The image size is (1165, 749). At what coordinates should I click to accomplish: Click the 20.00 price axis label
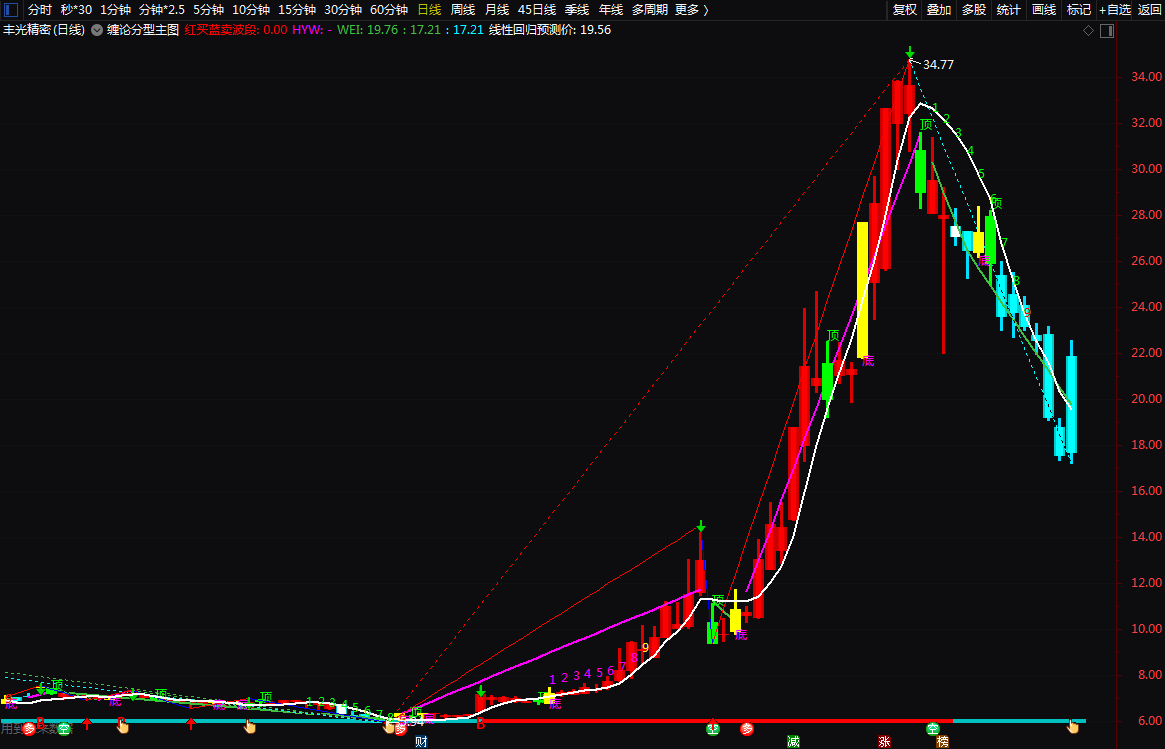[x=1146, y=399]
